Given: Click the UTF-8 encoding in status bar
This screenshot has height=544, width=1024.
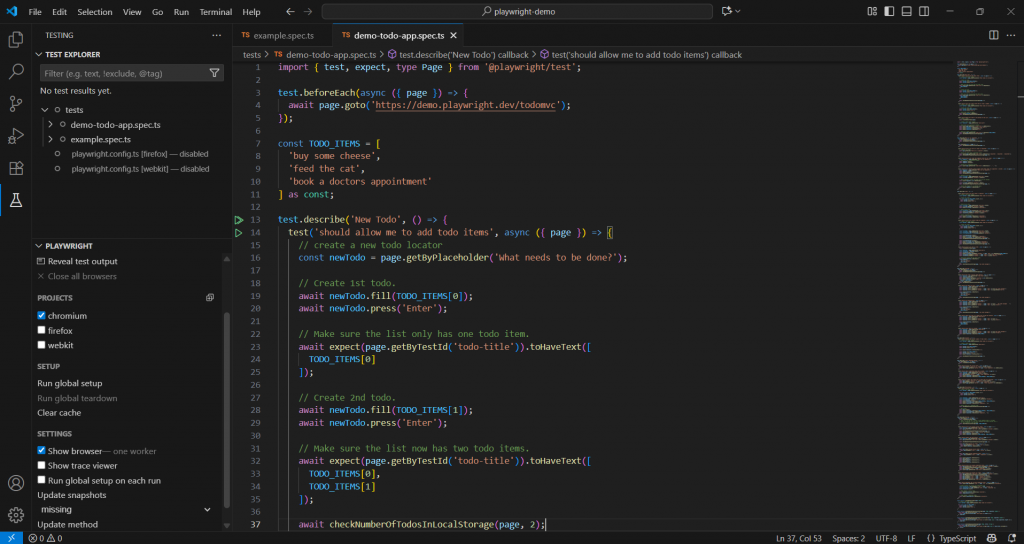Looking at the screenshot, I should [886, 538].
